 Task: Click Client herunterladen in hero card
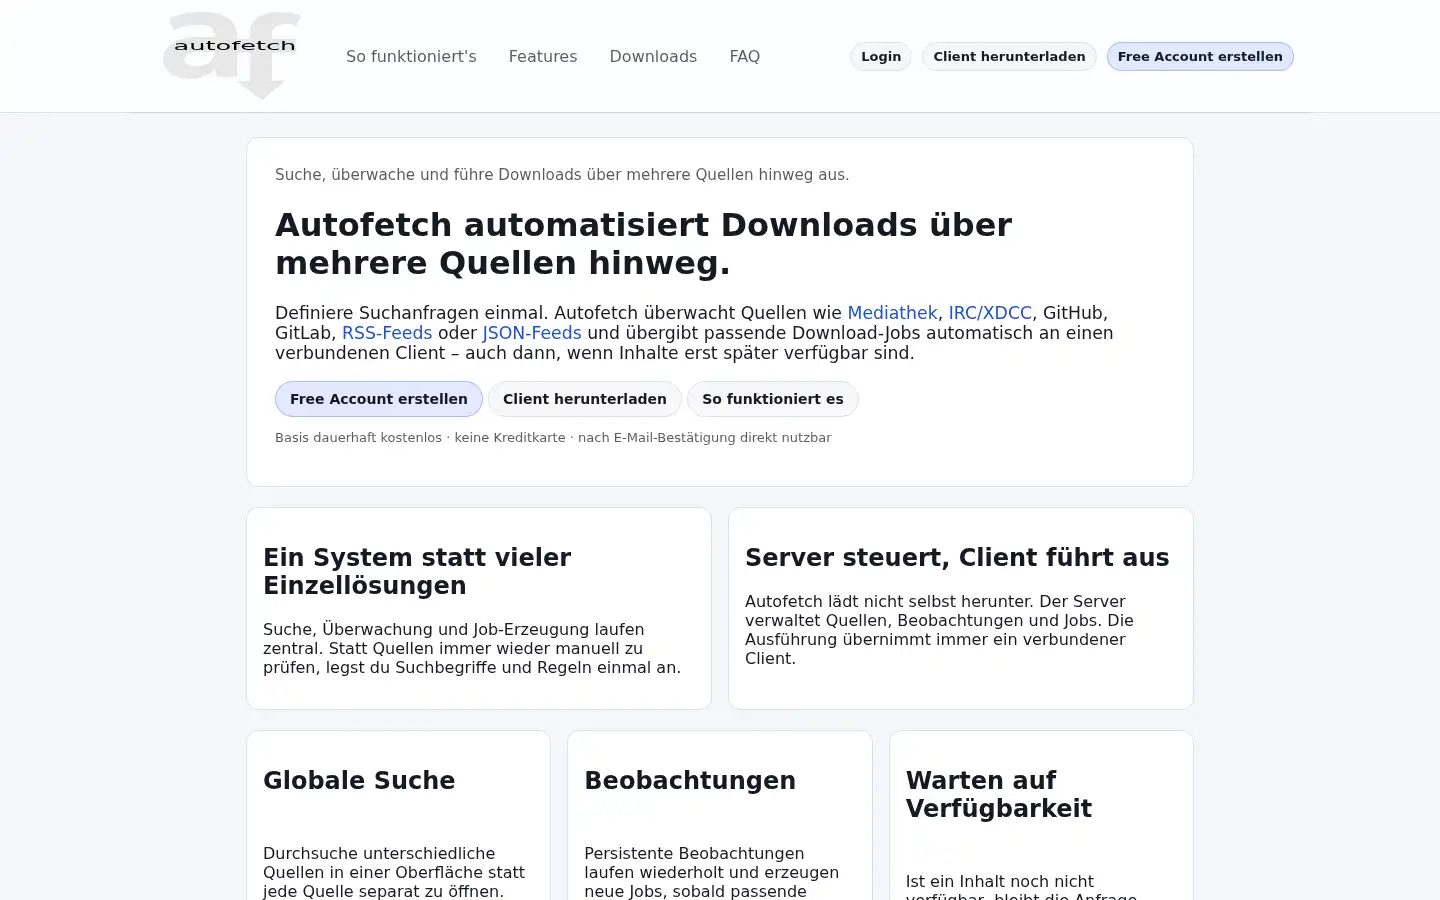pyautogui.click(x=585, y=399)
